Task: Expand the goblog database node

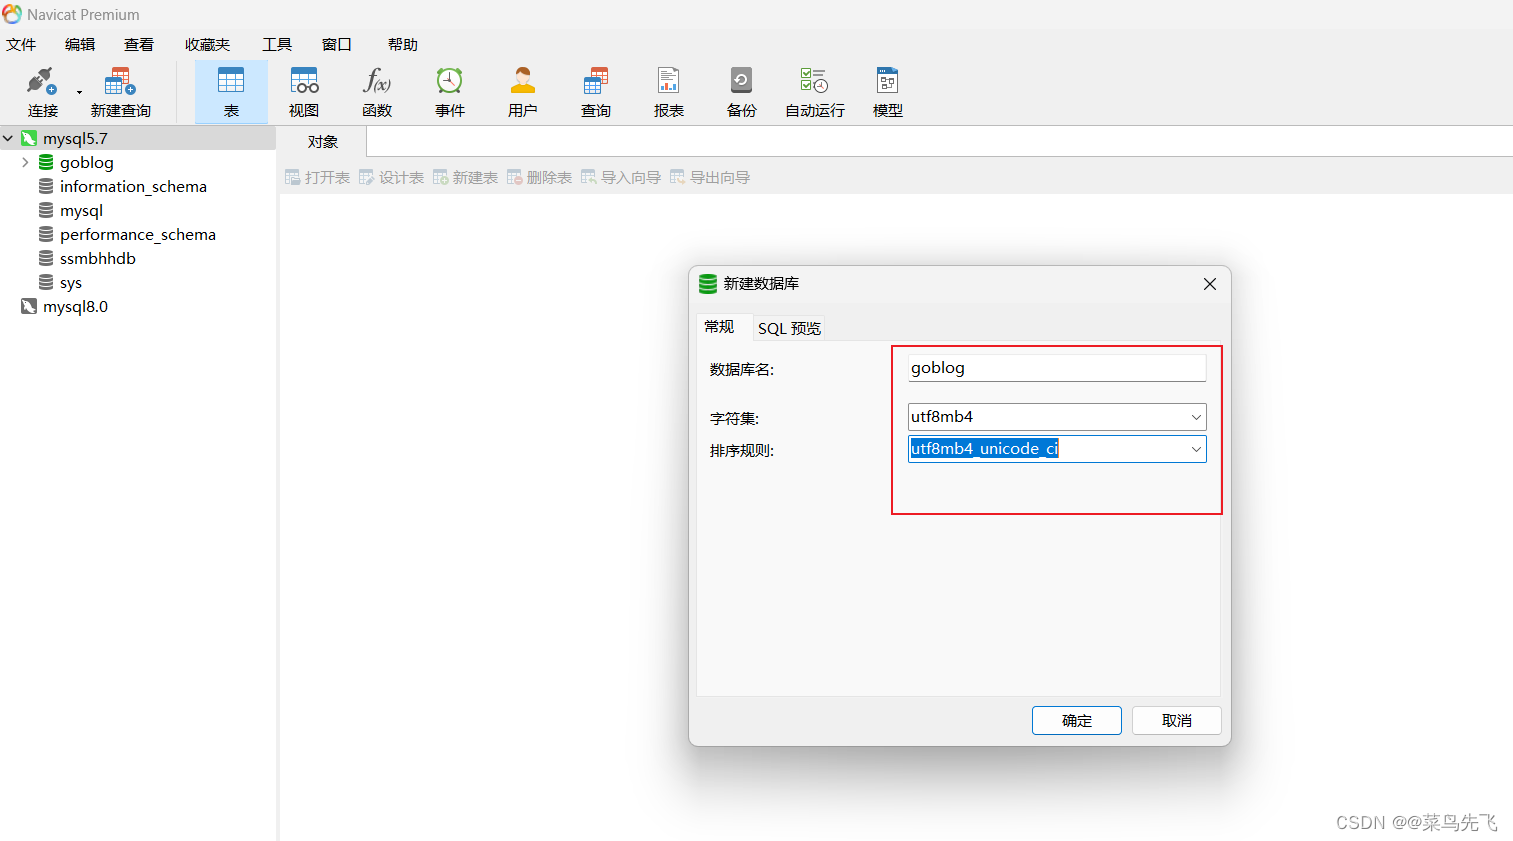Action: [x=25, y=162]
